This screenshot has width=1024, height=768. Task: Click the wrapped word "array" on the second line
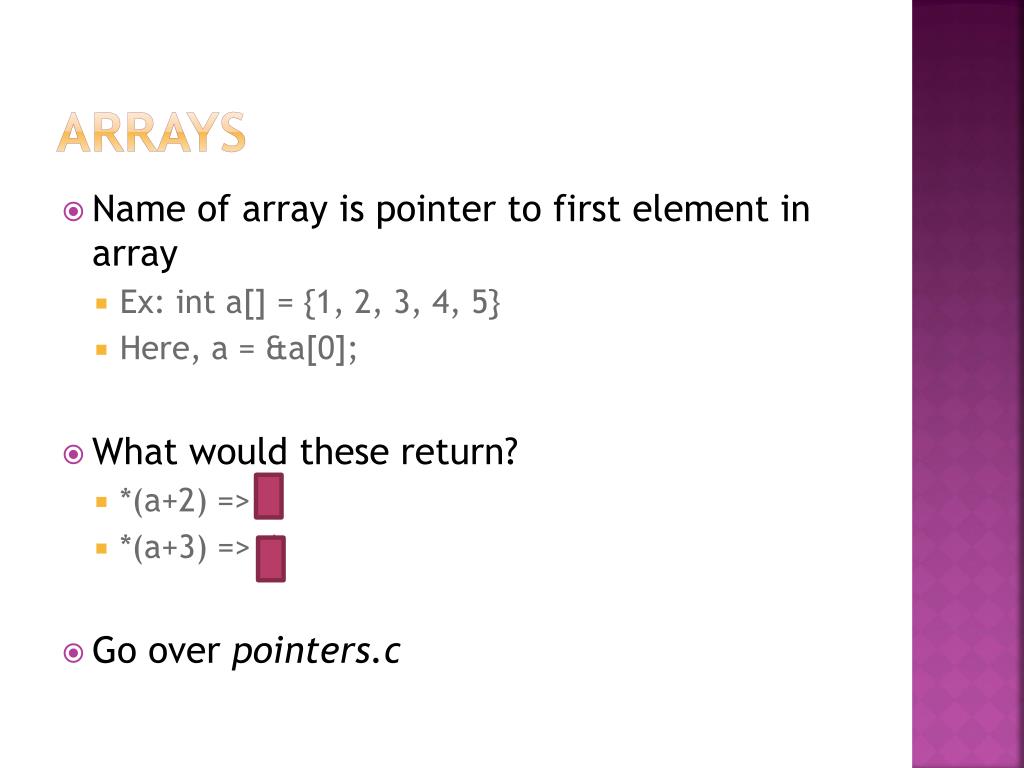pyautogui.click(x=134, y=255)
